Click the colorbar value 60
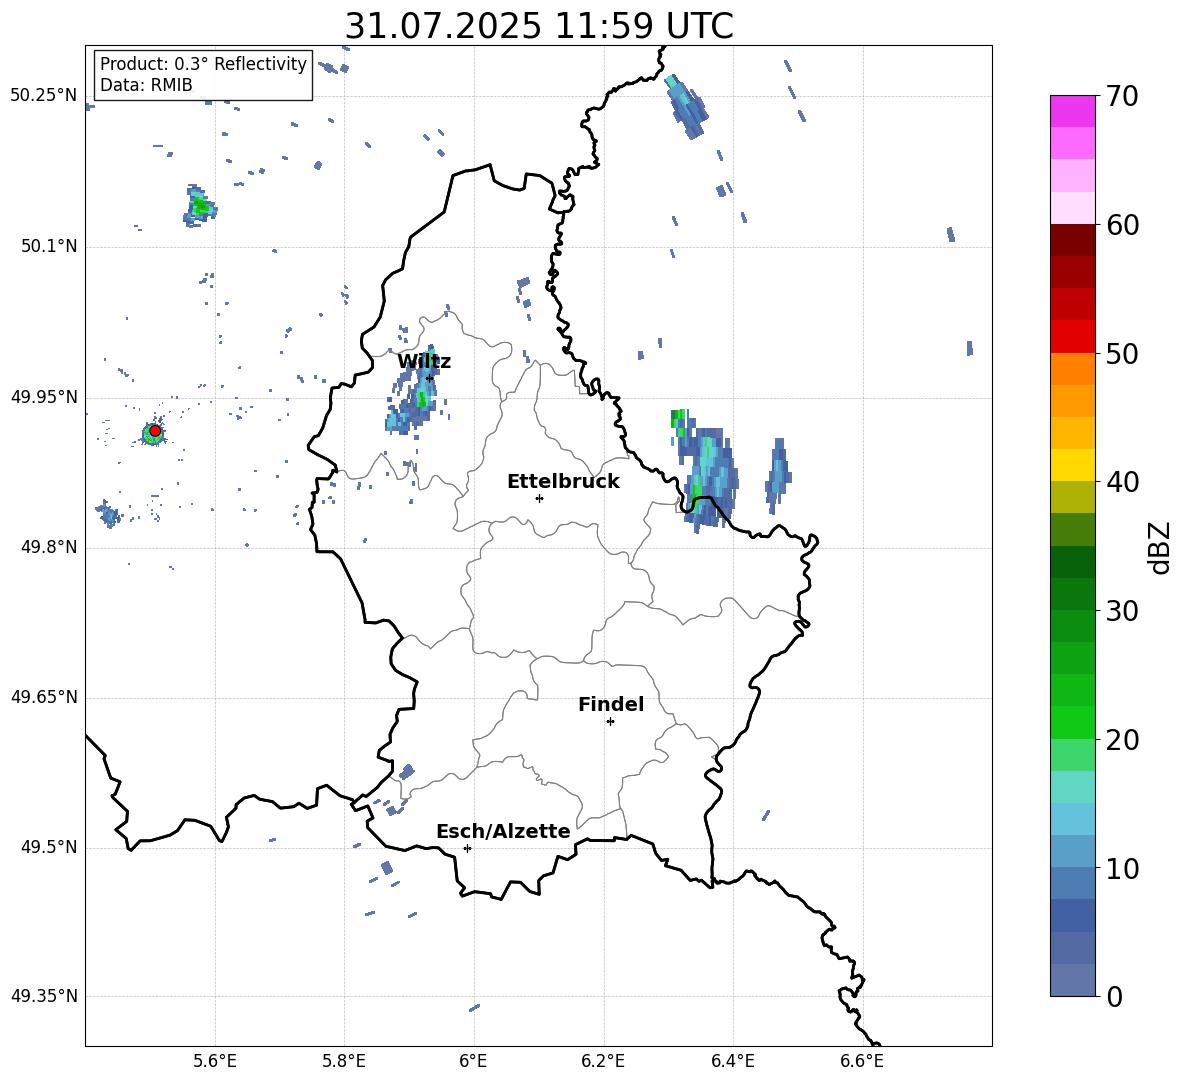The width and height of the screenshot is (1184, 1081). point(1122,225)
